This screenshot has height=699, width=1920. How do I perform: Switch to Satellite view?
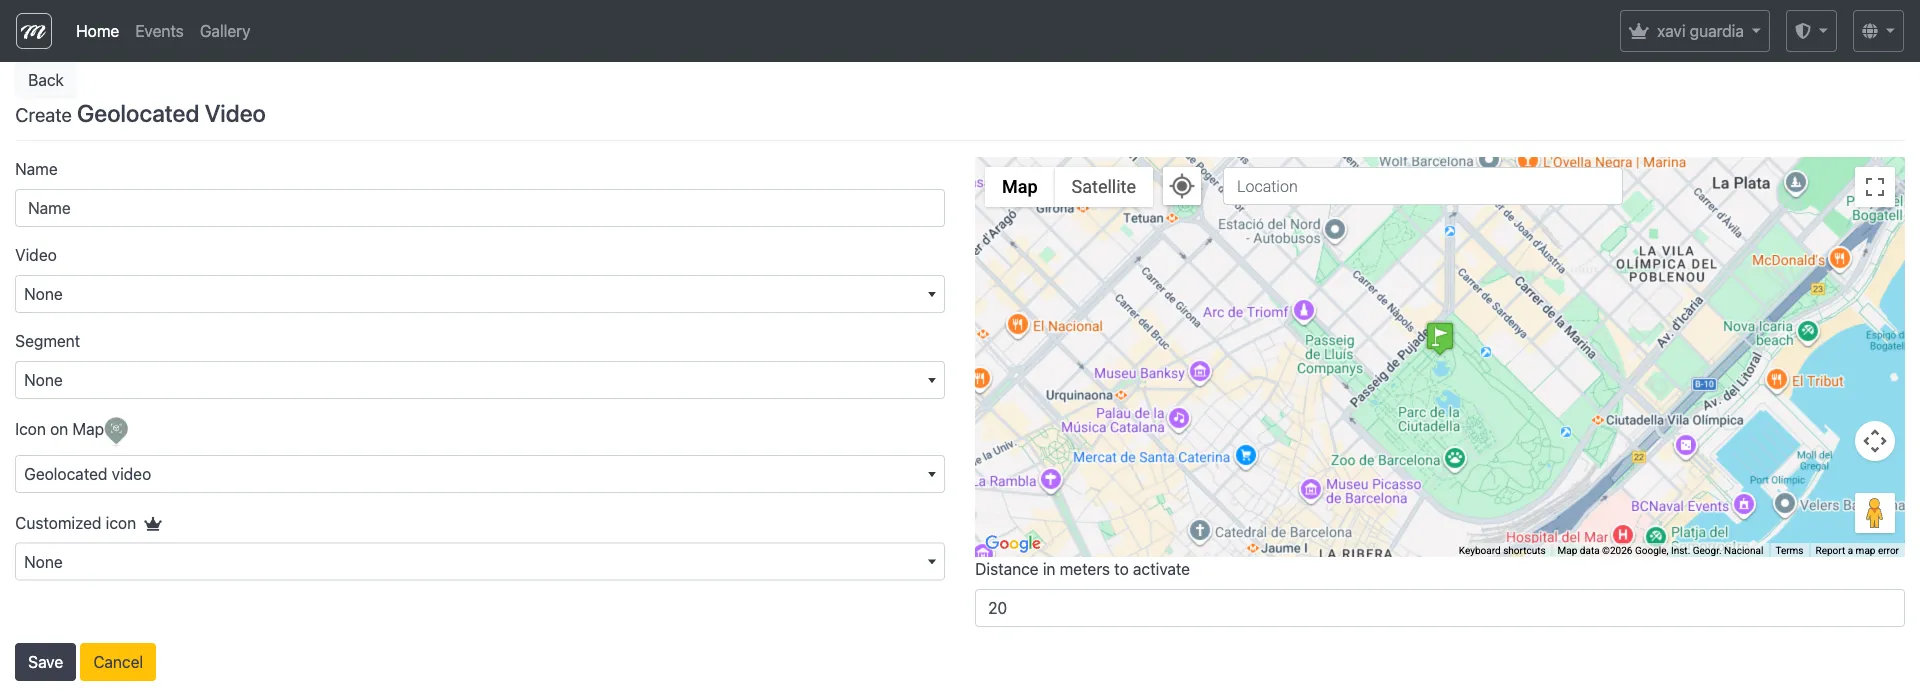1103,187
